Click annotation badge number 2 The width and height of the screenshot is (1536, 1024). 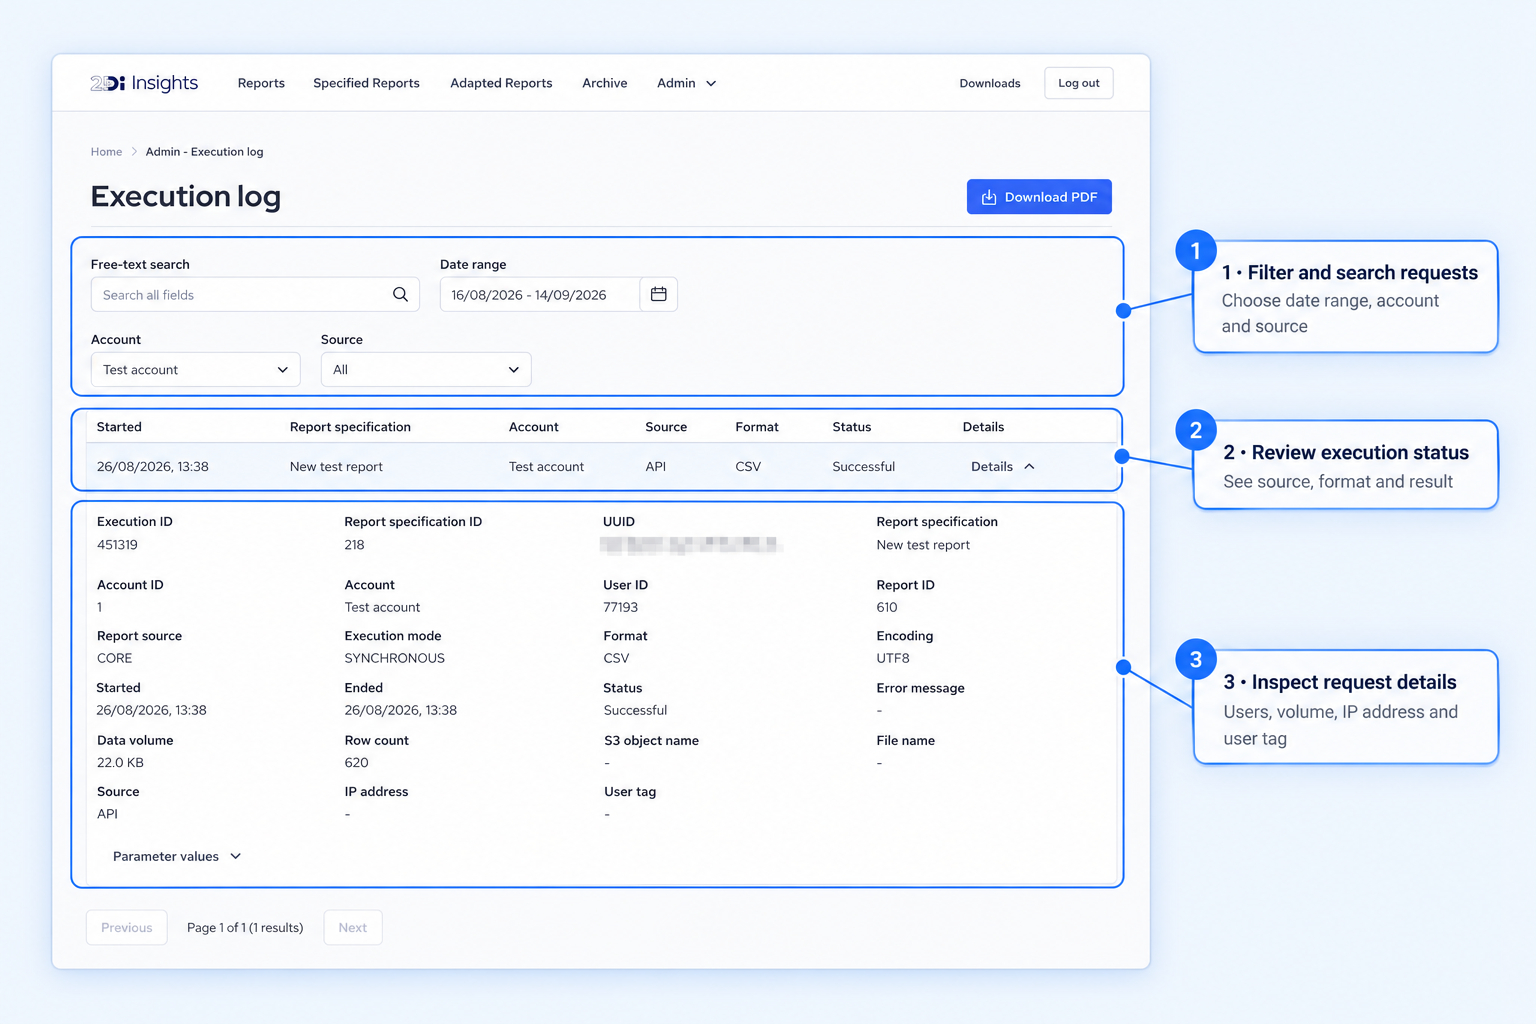tap(1195, 431)
